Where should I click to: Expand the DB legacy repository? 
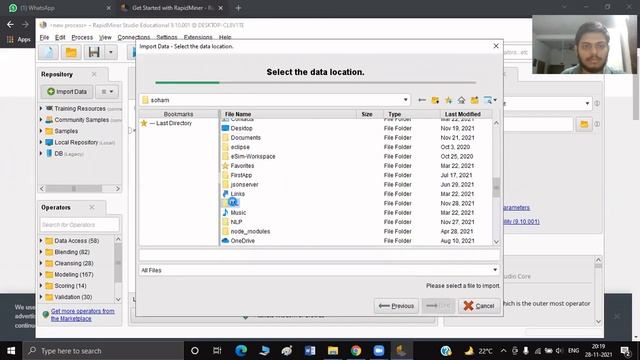[41, 153]
